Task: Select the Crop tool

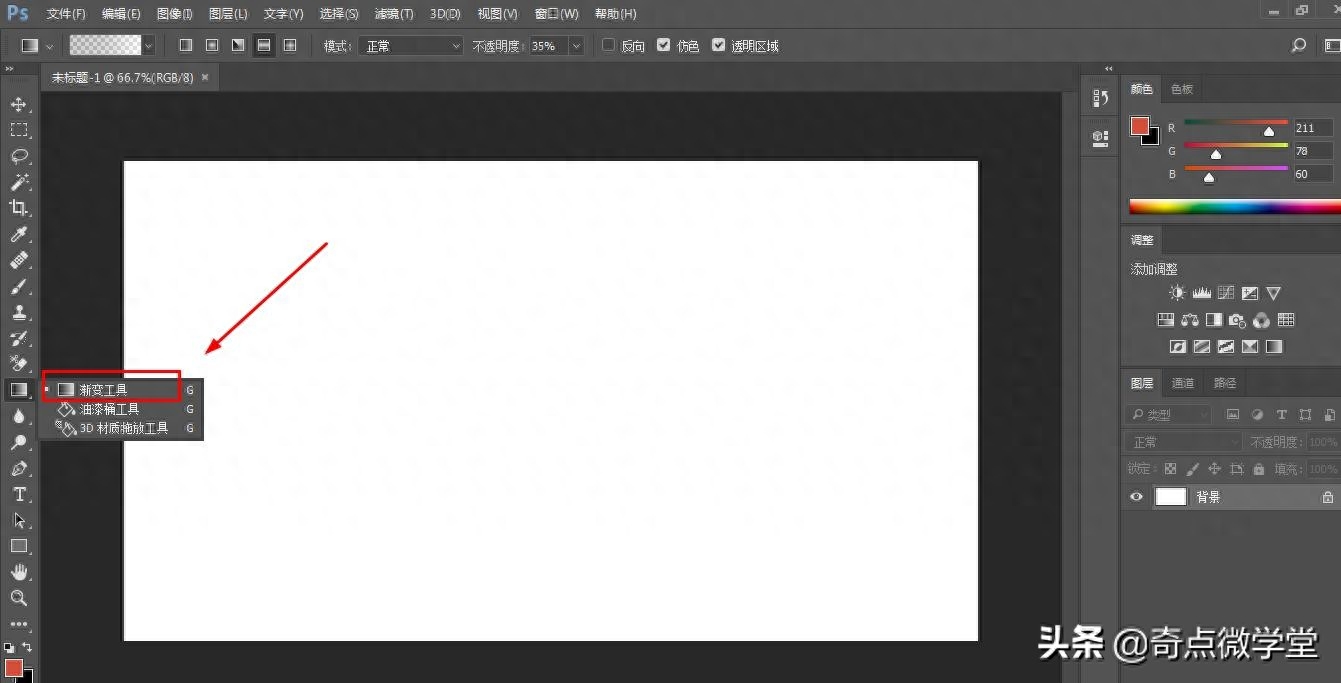Action: click(x=19, y=208)
